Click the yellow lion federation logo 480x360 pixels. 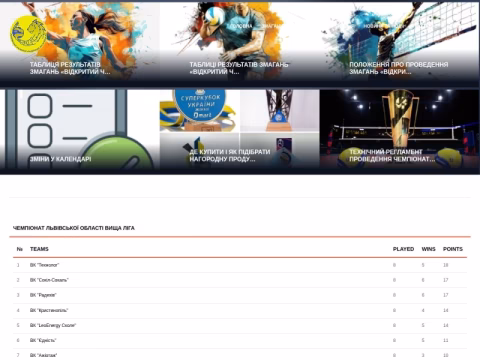pyautogui.click(x=28, y=34)
